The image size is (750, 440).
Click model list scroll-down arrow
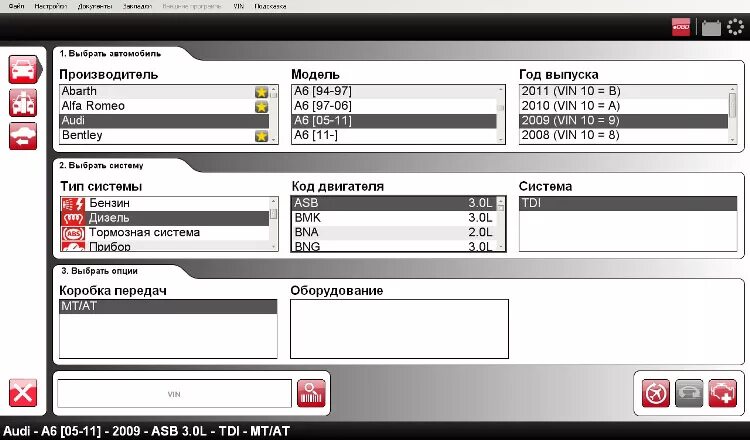tap(501, 140)
